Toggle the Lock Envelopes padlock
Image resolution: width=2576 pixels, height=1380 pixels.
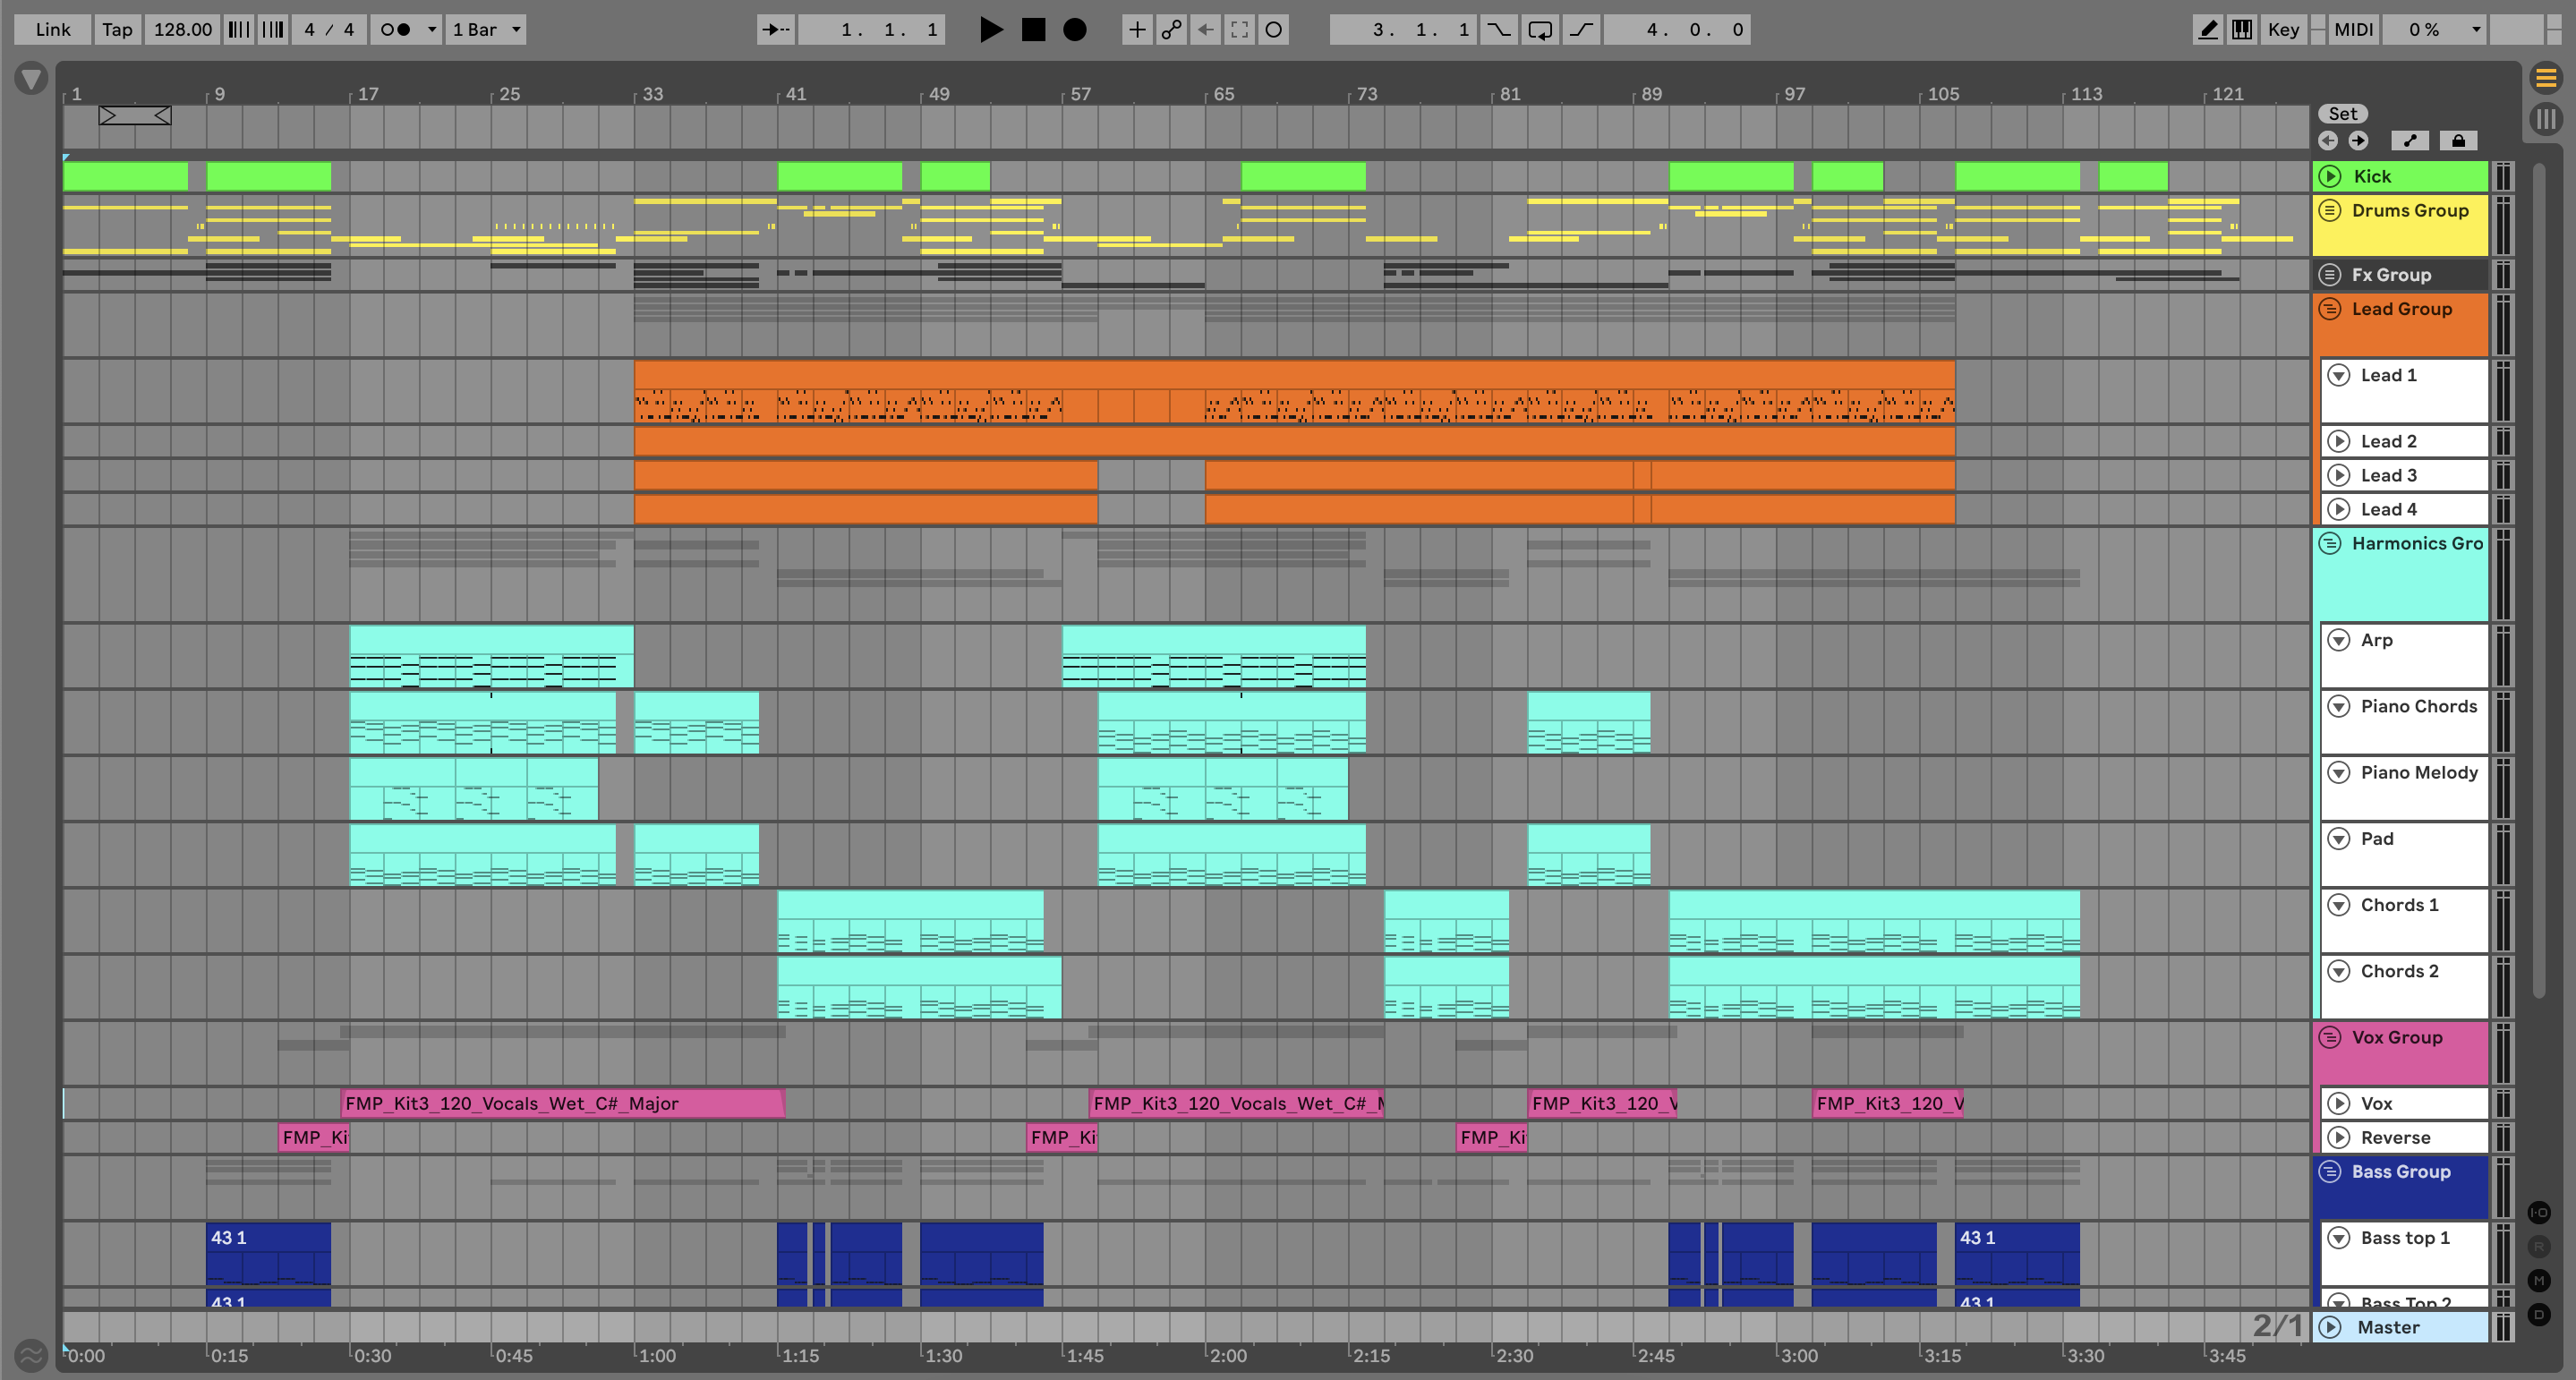pos(2458,141)
